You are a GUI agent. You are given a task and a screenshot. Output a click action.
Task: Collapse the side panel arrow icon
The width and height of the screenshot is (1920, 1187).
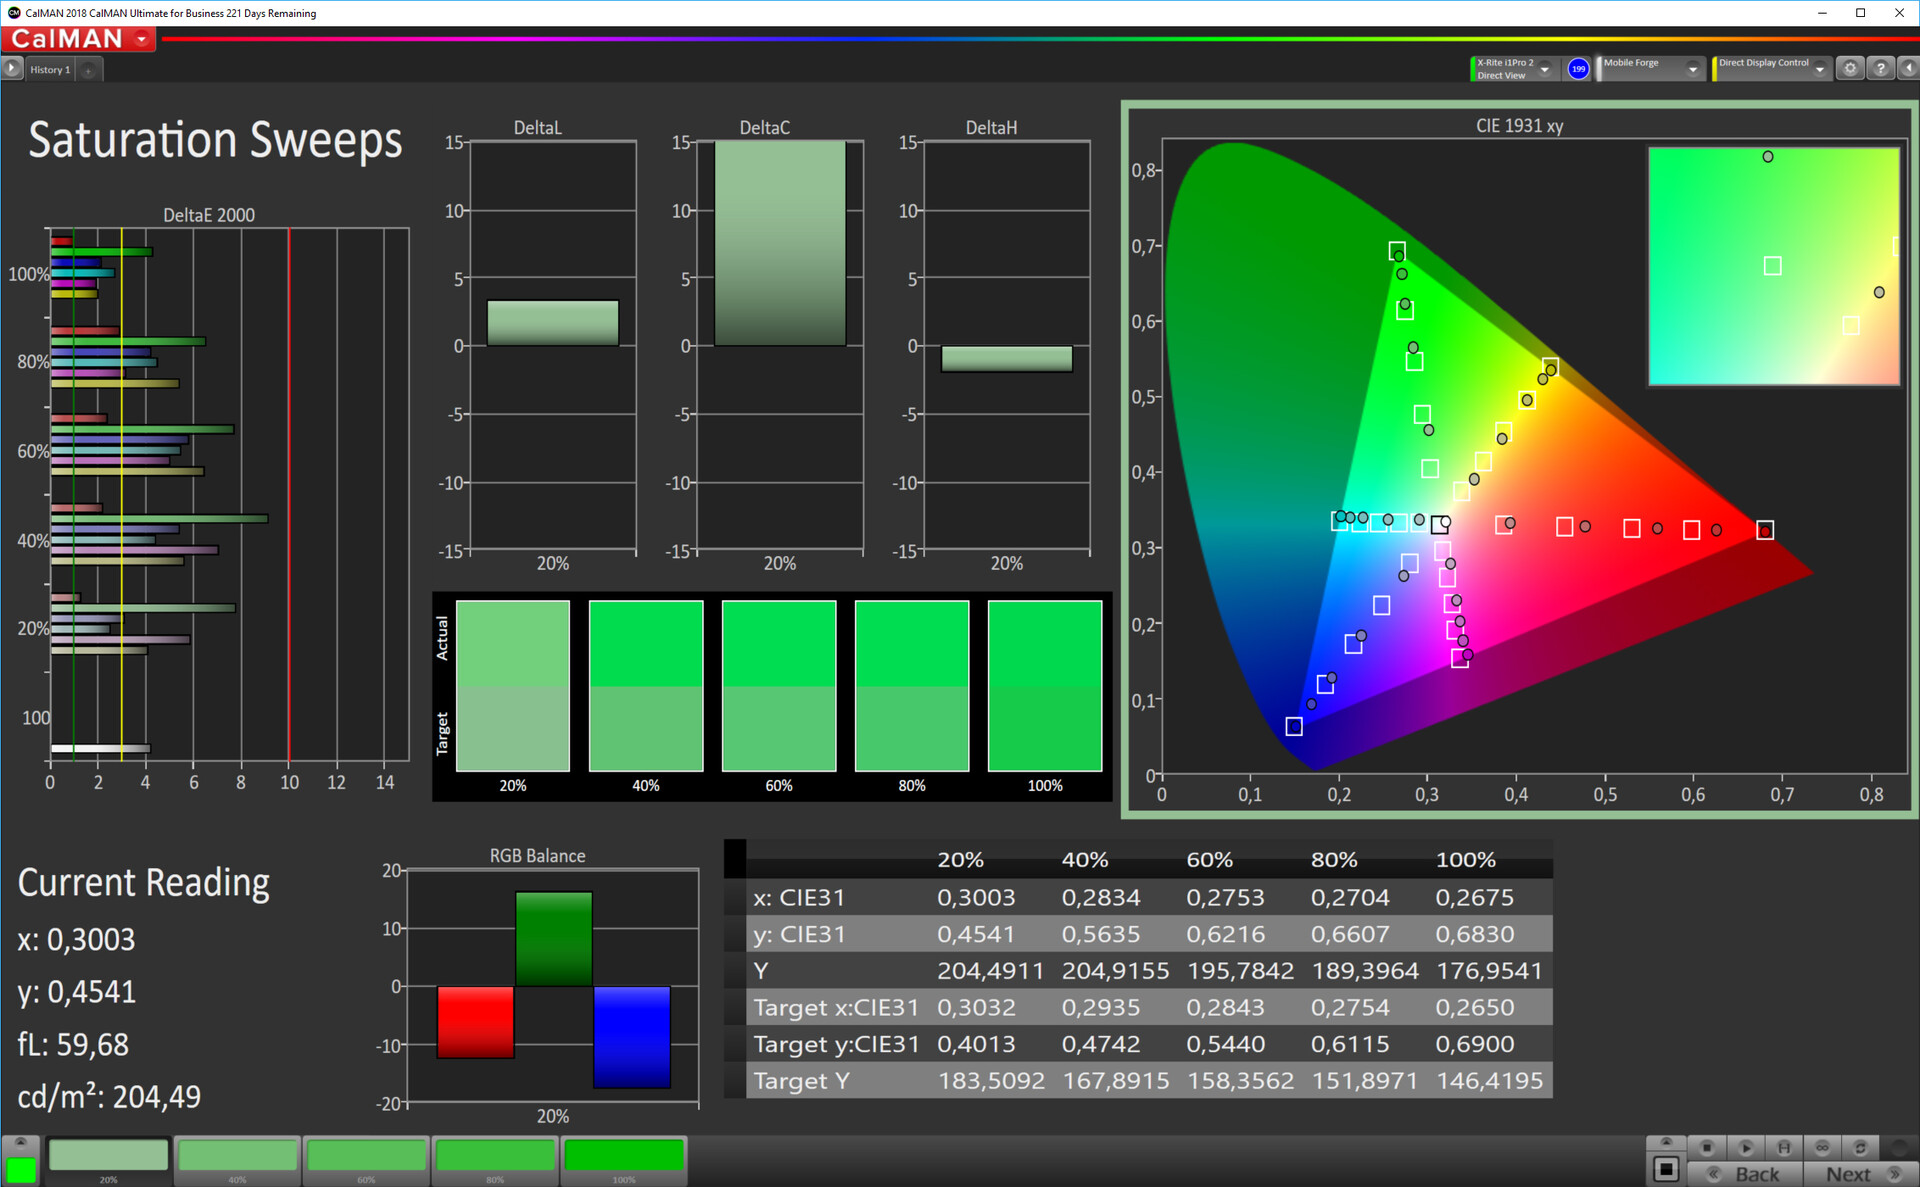pyautogui.click(x=1908, y=69)
